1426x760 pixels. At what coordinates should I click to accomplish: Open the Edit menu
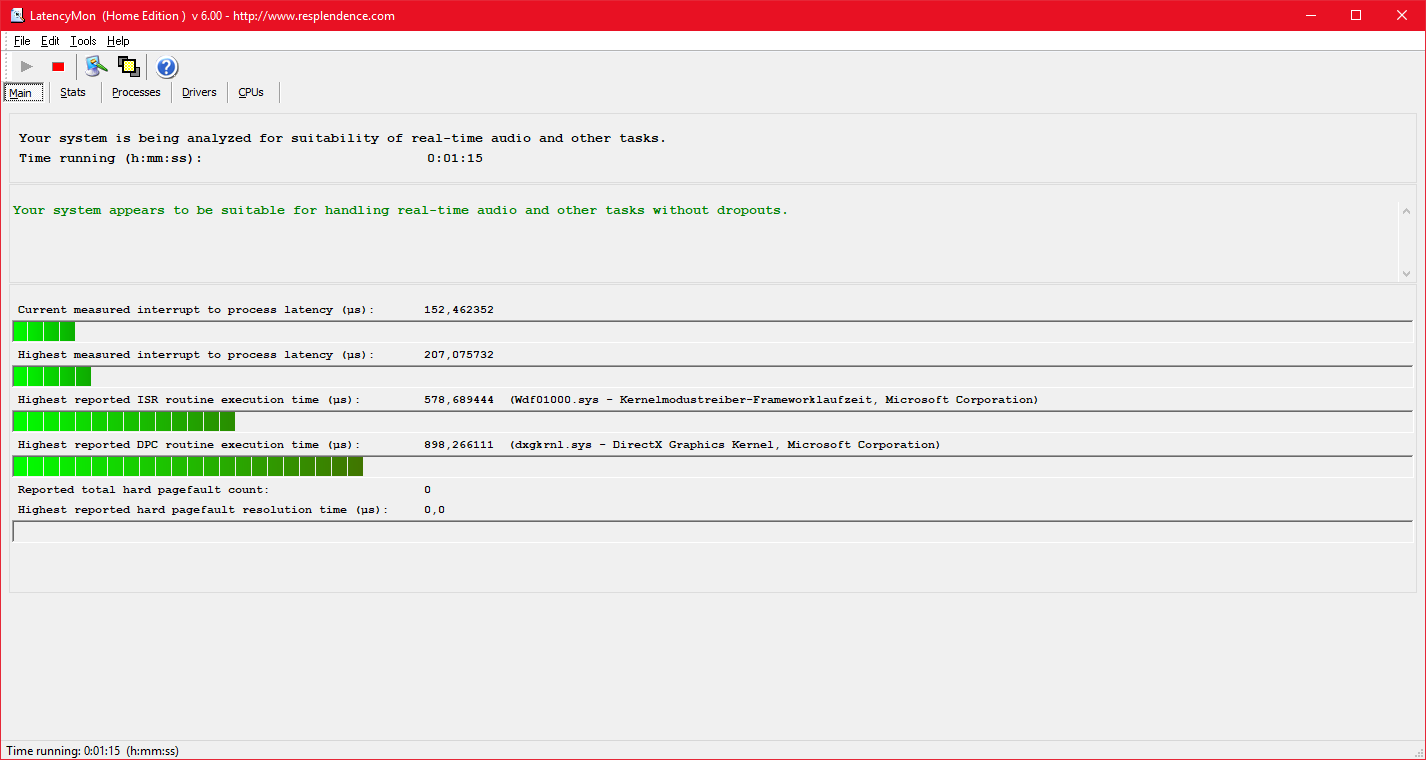(x=50, y=41)
